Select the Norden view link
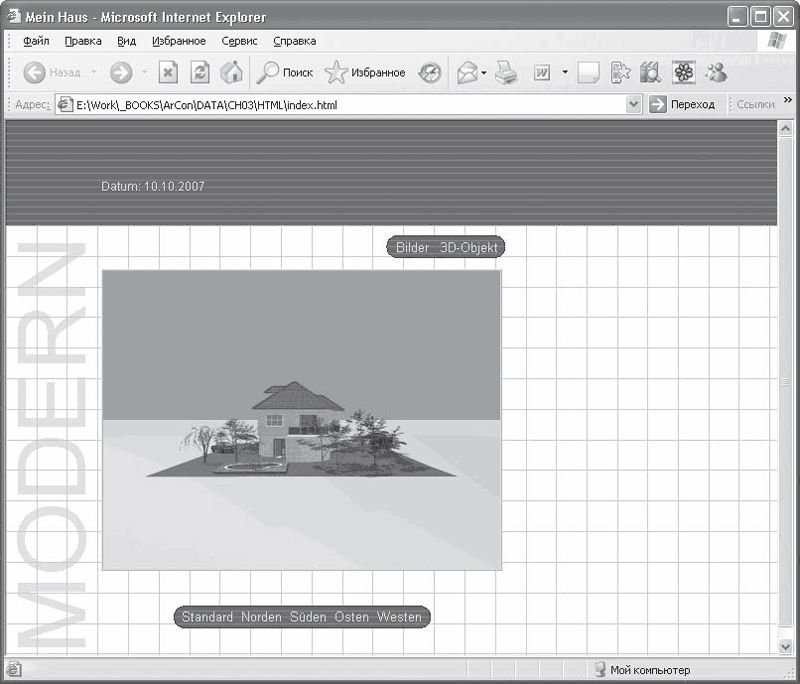Image resolution: width=800 pixels, height=684 pixels. coord(261,617)
